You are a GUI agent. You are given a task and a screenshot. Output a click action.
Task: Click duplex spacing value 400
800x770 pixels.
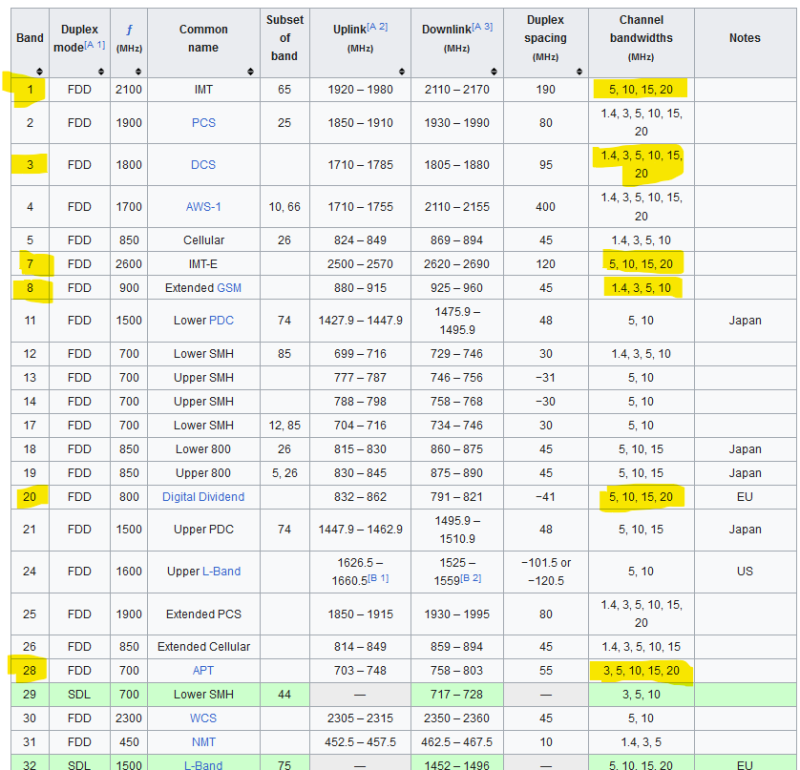pyautogui.click(x=545, y=207)
